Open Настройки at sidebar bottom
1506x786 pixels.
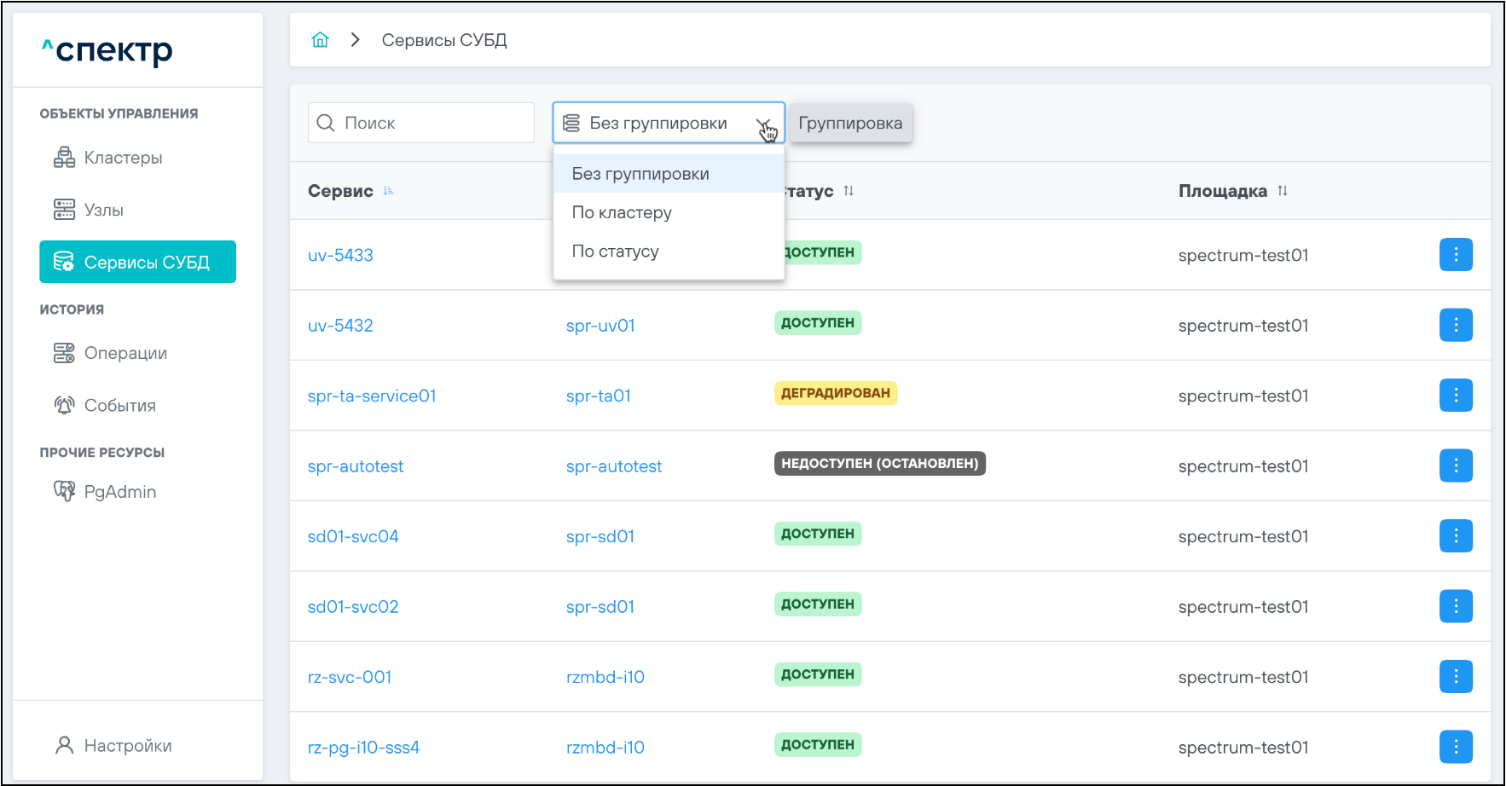127,745
